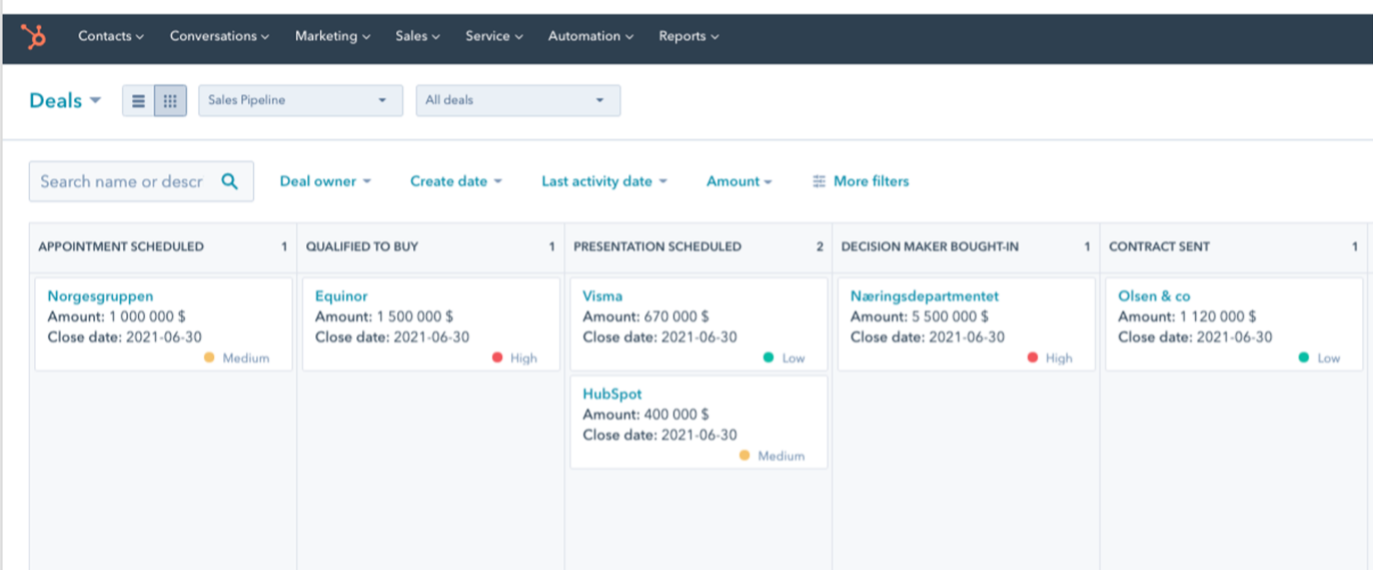Click Equinor's High priority red dot
This screenshot has height=570, width=1373.
pyautogui.click(x=497, y=357)
